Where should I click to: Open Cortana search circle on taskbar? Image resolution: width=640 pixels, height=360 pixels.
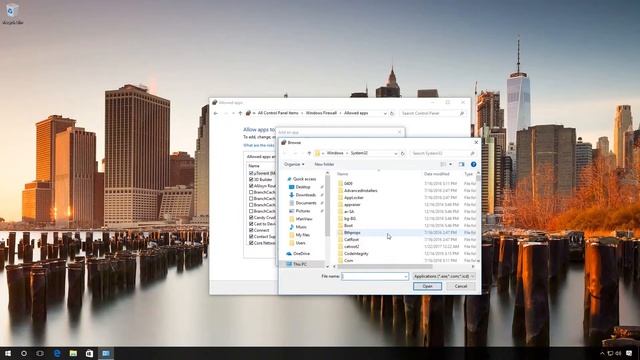(x=24, y=353)
